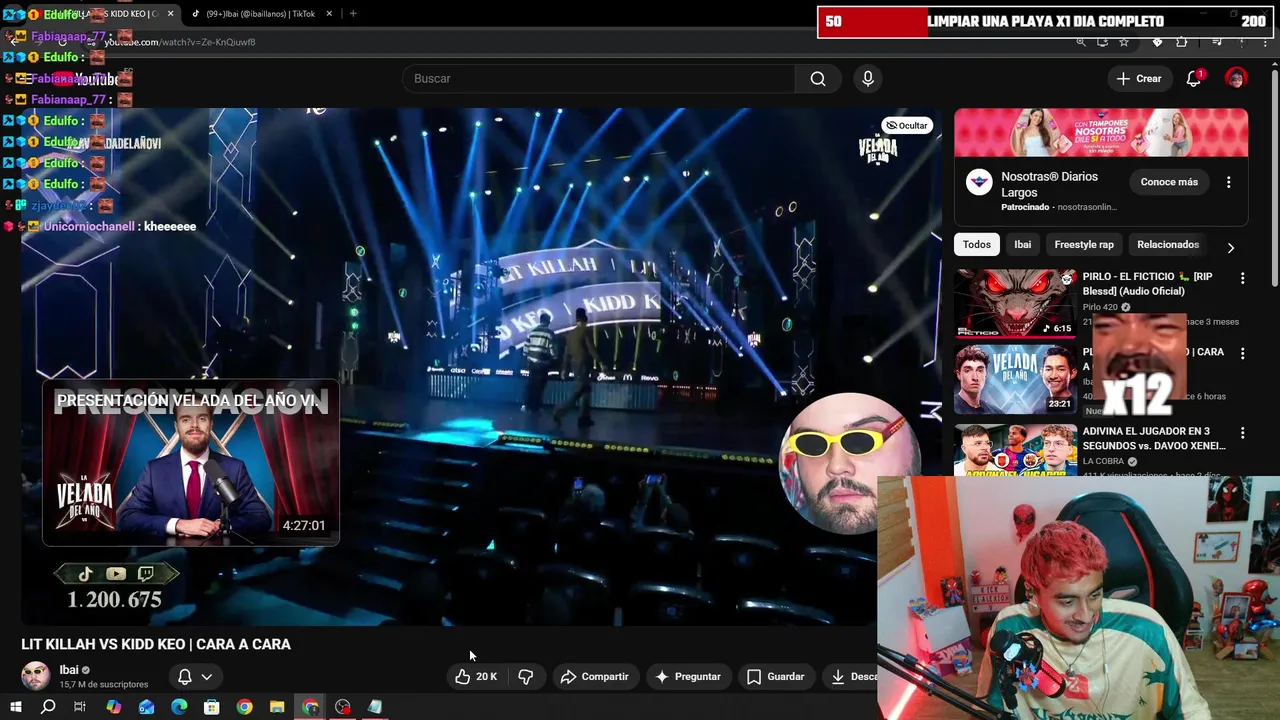Open the Adivina el Jugador video title

pyautogui.click(x=1154, y=438)
